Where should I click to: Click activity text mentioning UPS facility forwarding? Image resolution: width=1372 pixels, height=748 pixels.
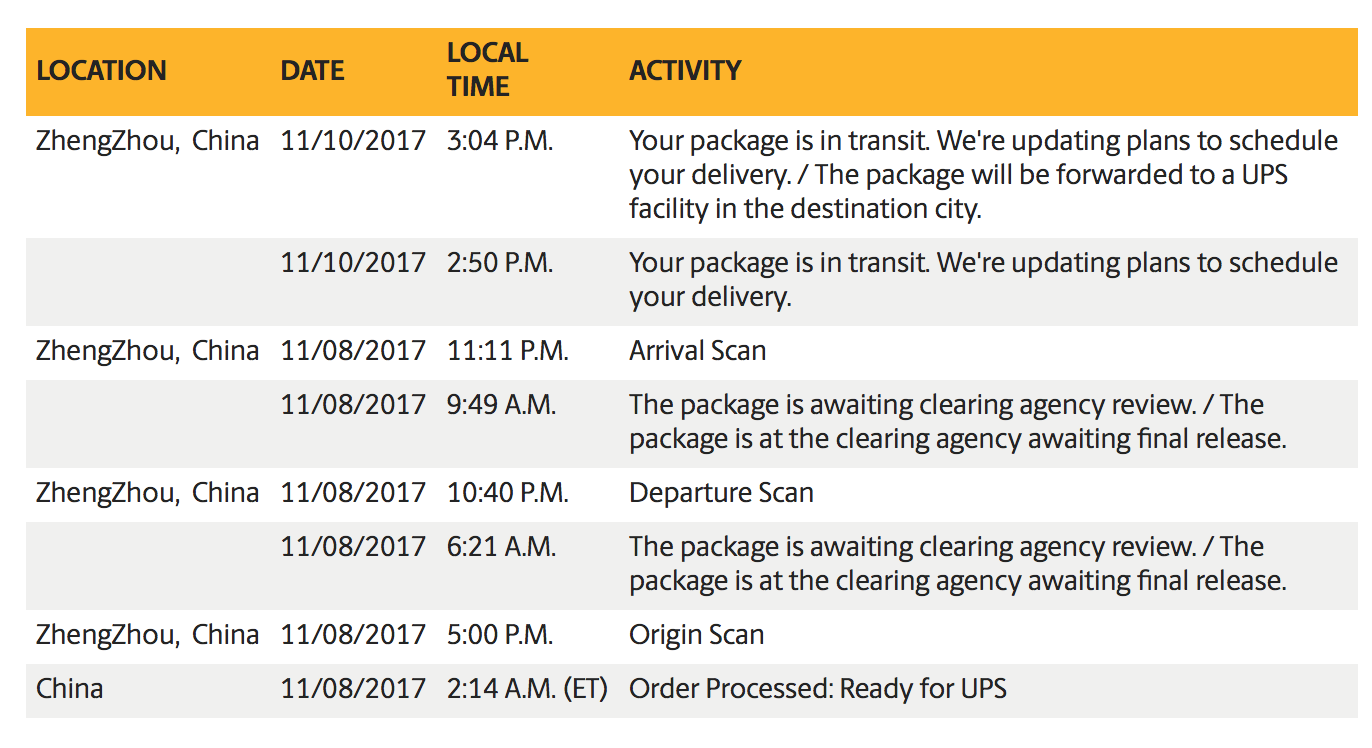click(x=958, y=175)
